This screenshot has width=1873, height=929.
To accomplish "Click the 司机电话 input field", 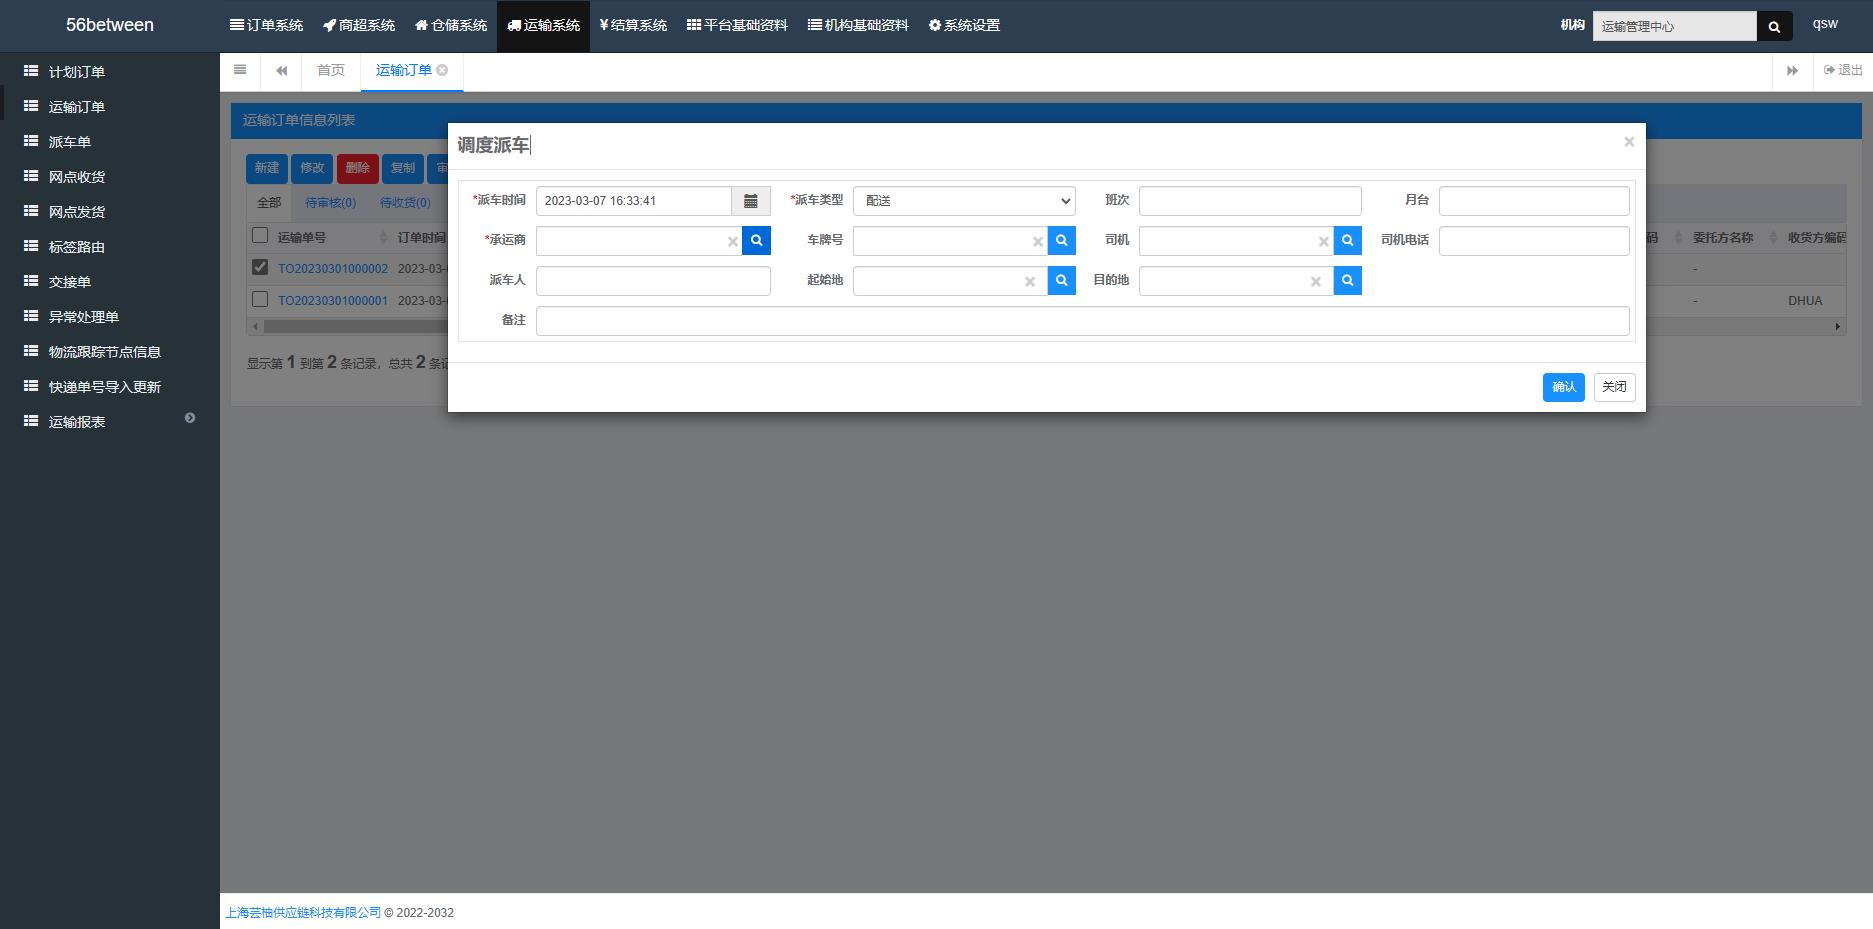I will pyautogui.click(x=1534, y=241).
